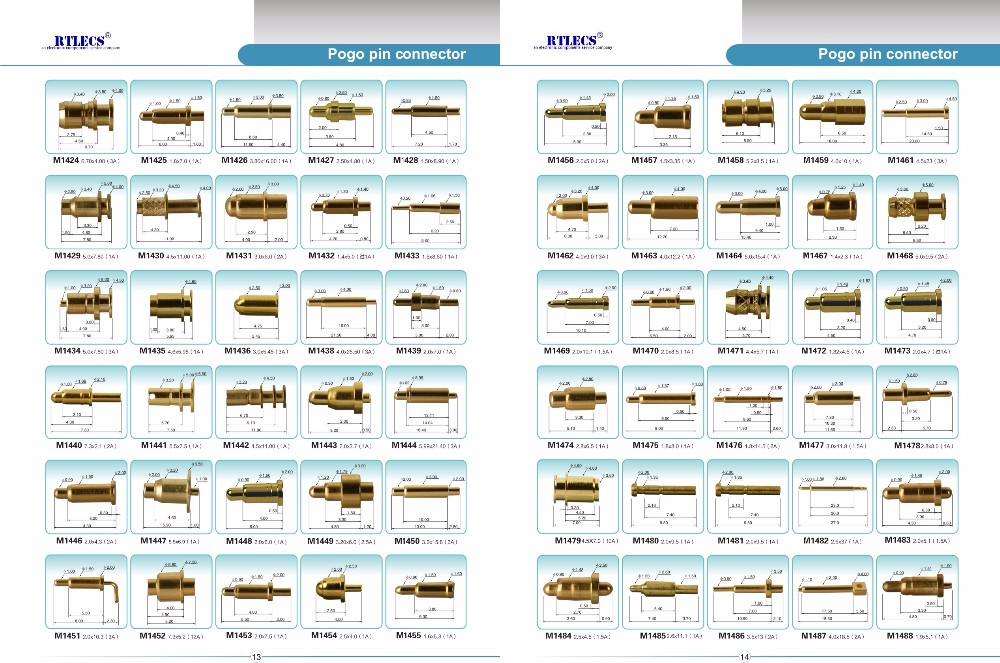This screenshot has width=1000, height=663.
Task: Select the left page Pogo pin connector header
Action: click(x=397, y=54)
